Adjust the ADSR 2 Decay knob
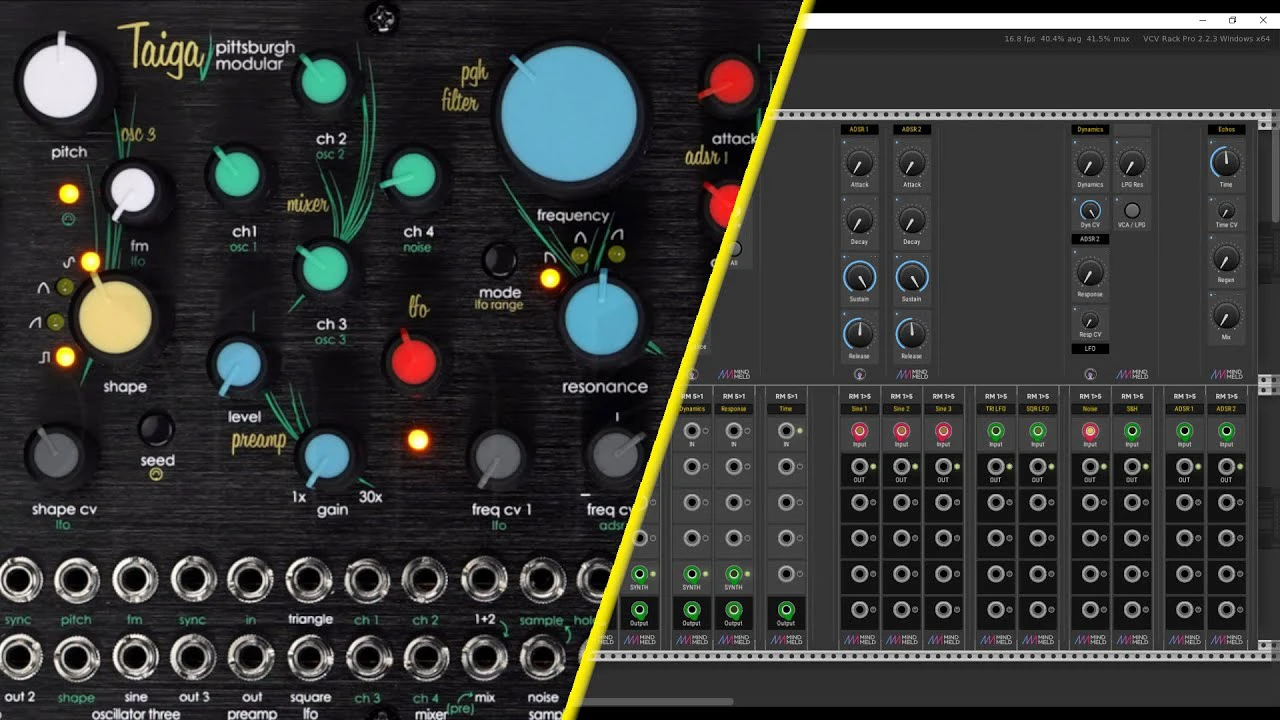 (911, 220)
